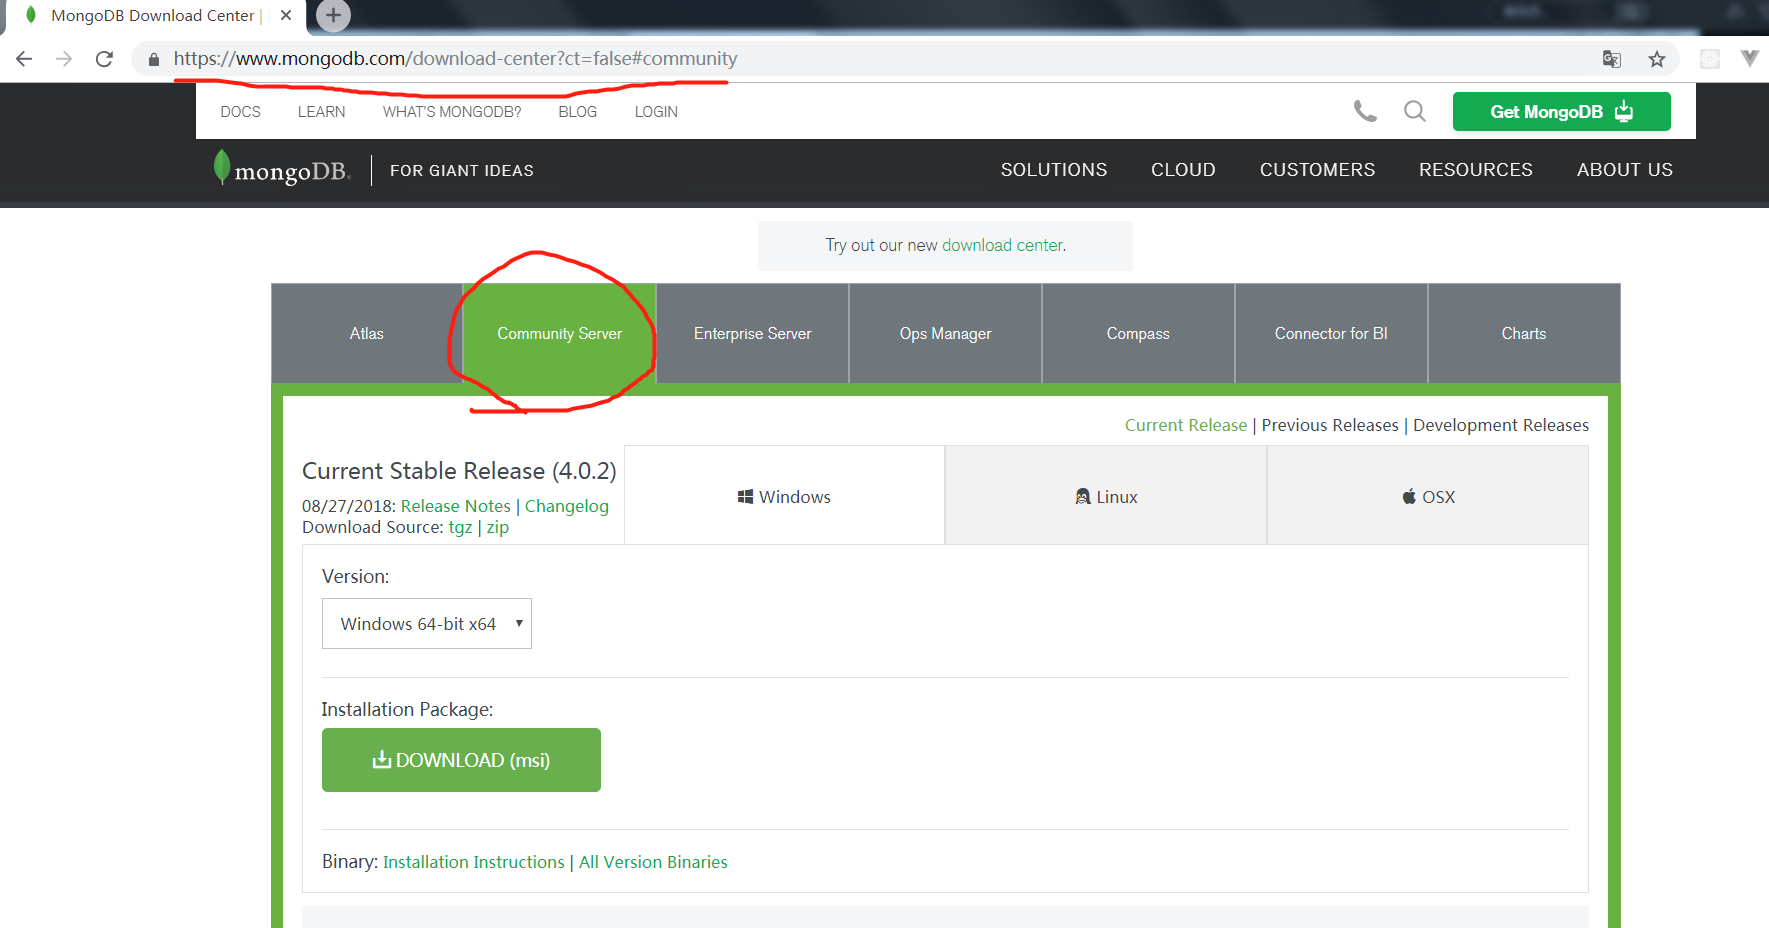1769x928 pixels.
Task: Switch to the Connector for BI tab
Action: [x=1331, y=334]
